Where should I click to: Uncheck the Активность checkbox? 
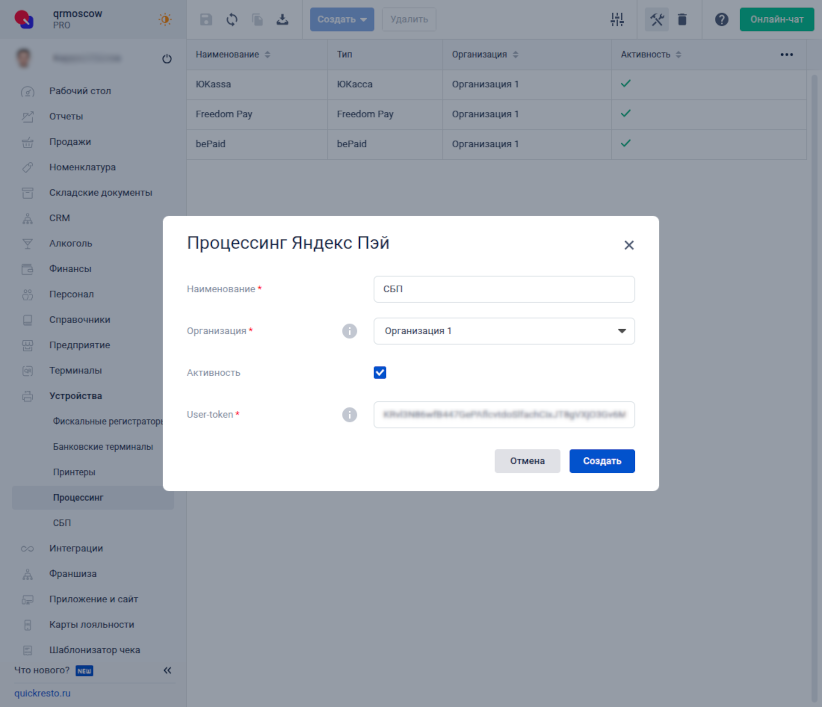[380, 373]
